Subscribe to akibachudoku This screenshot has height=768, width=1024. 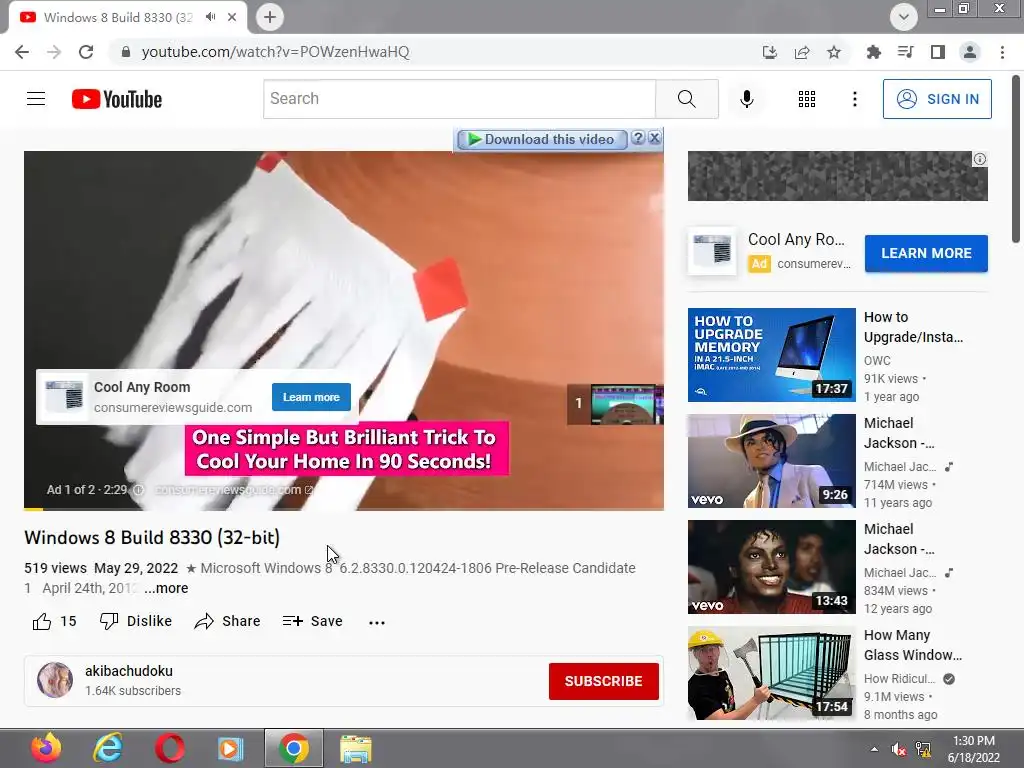point(603,681)
